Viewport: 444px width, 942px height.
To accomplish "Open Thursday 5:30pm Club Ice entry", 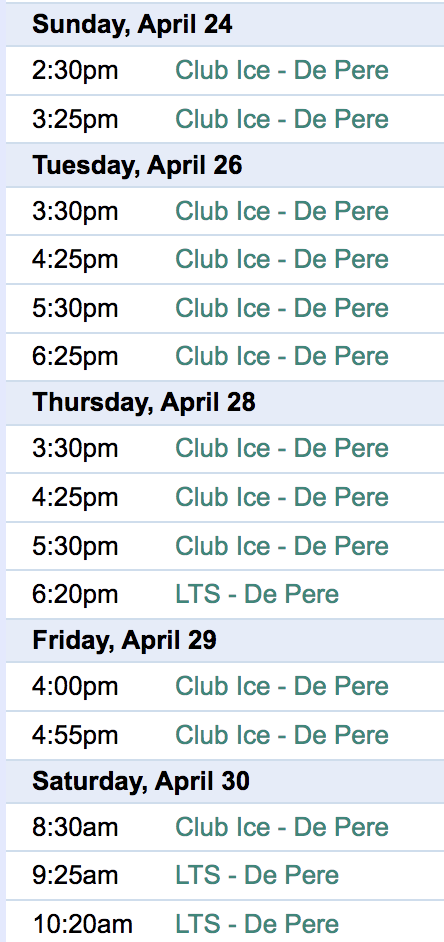I will click(282, 546).
